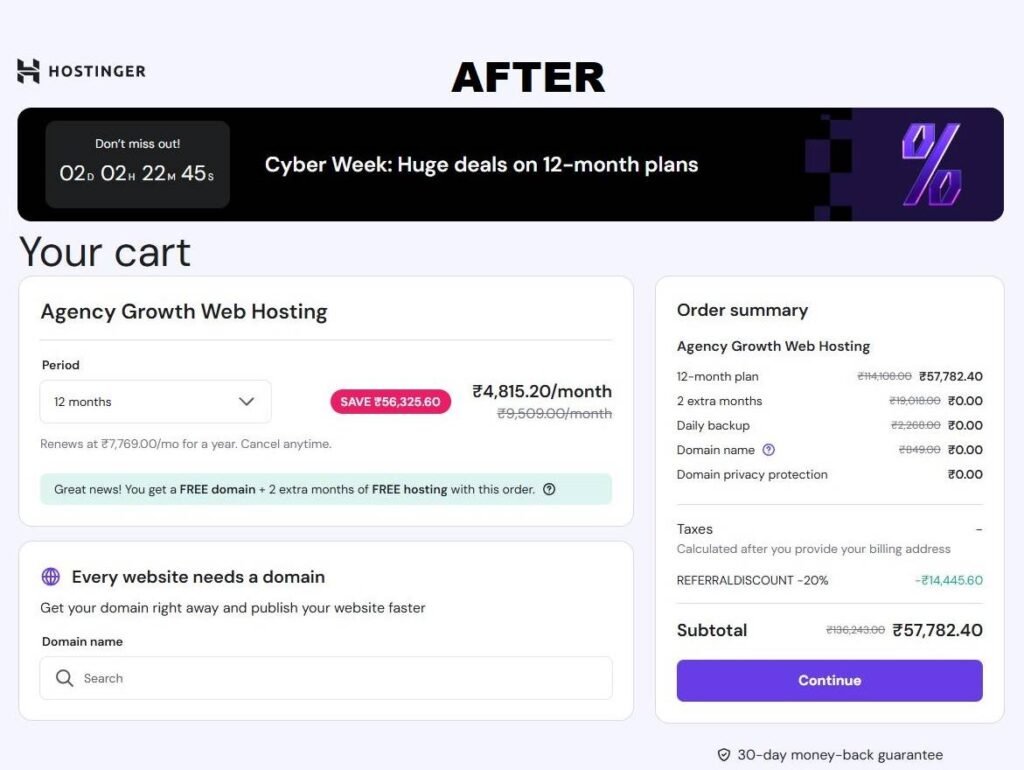Viewport: 1024px width, 770px height.
Task: Click the Agency Growth Web Hosting cart title
Action: (184, 311)
